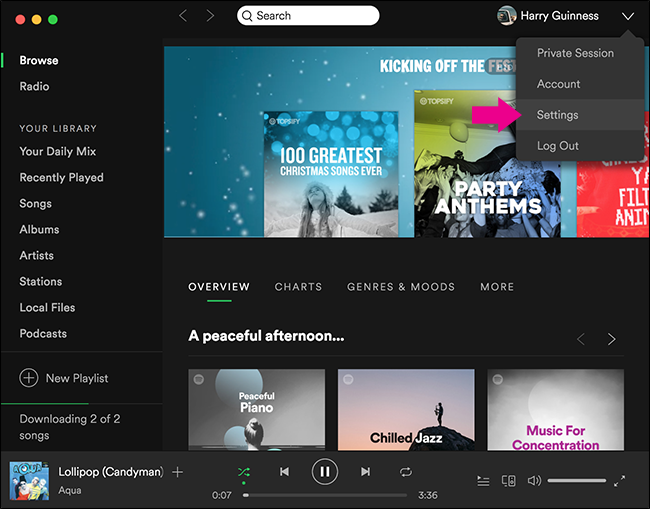Click the Aqua album cover thumbnail
Image resolution: width=650 pixels, height=509 pixels.
29,481
